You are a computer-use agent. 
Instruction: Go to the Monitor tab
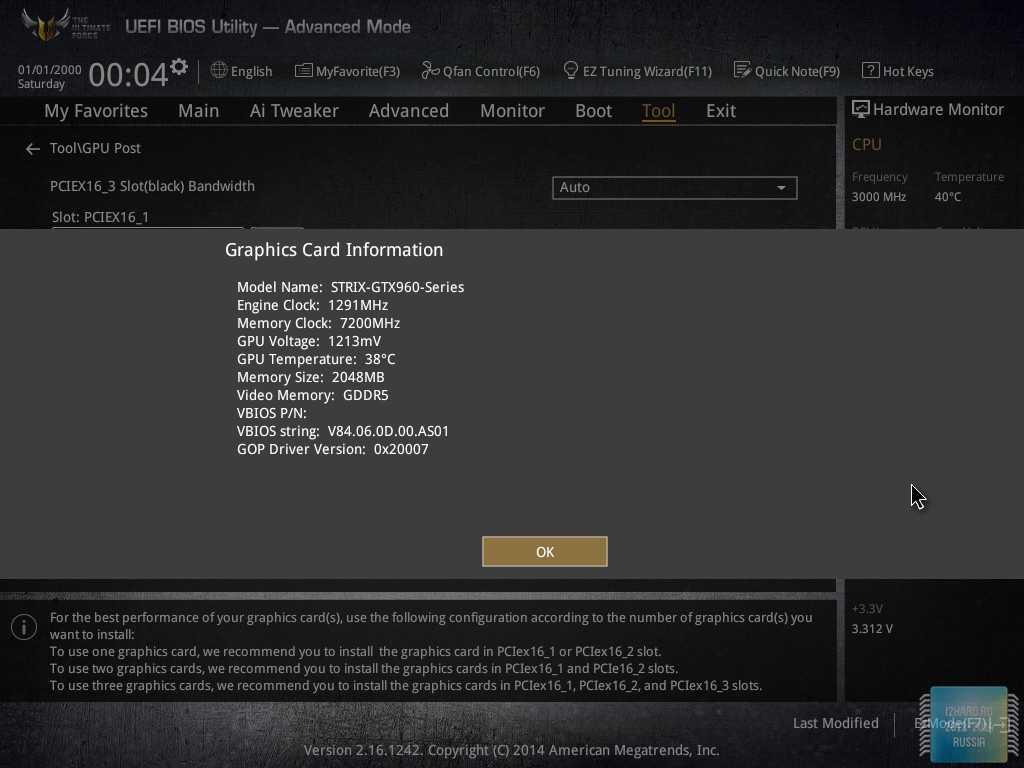pyautogui.click(x=512, y=111)
